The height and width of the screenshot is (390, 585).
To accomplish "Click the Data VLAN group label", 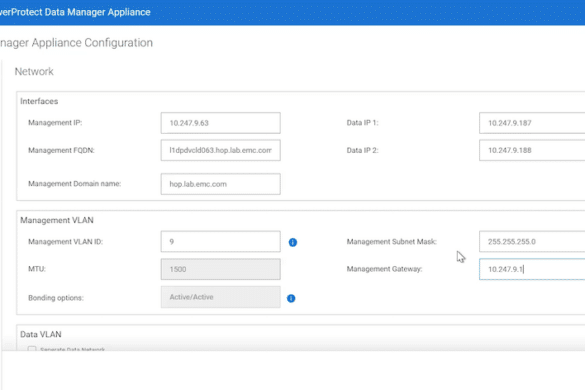I will point(41,334).
